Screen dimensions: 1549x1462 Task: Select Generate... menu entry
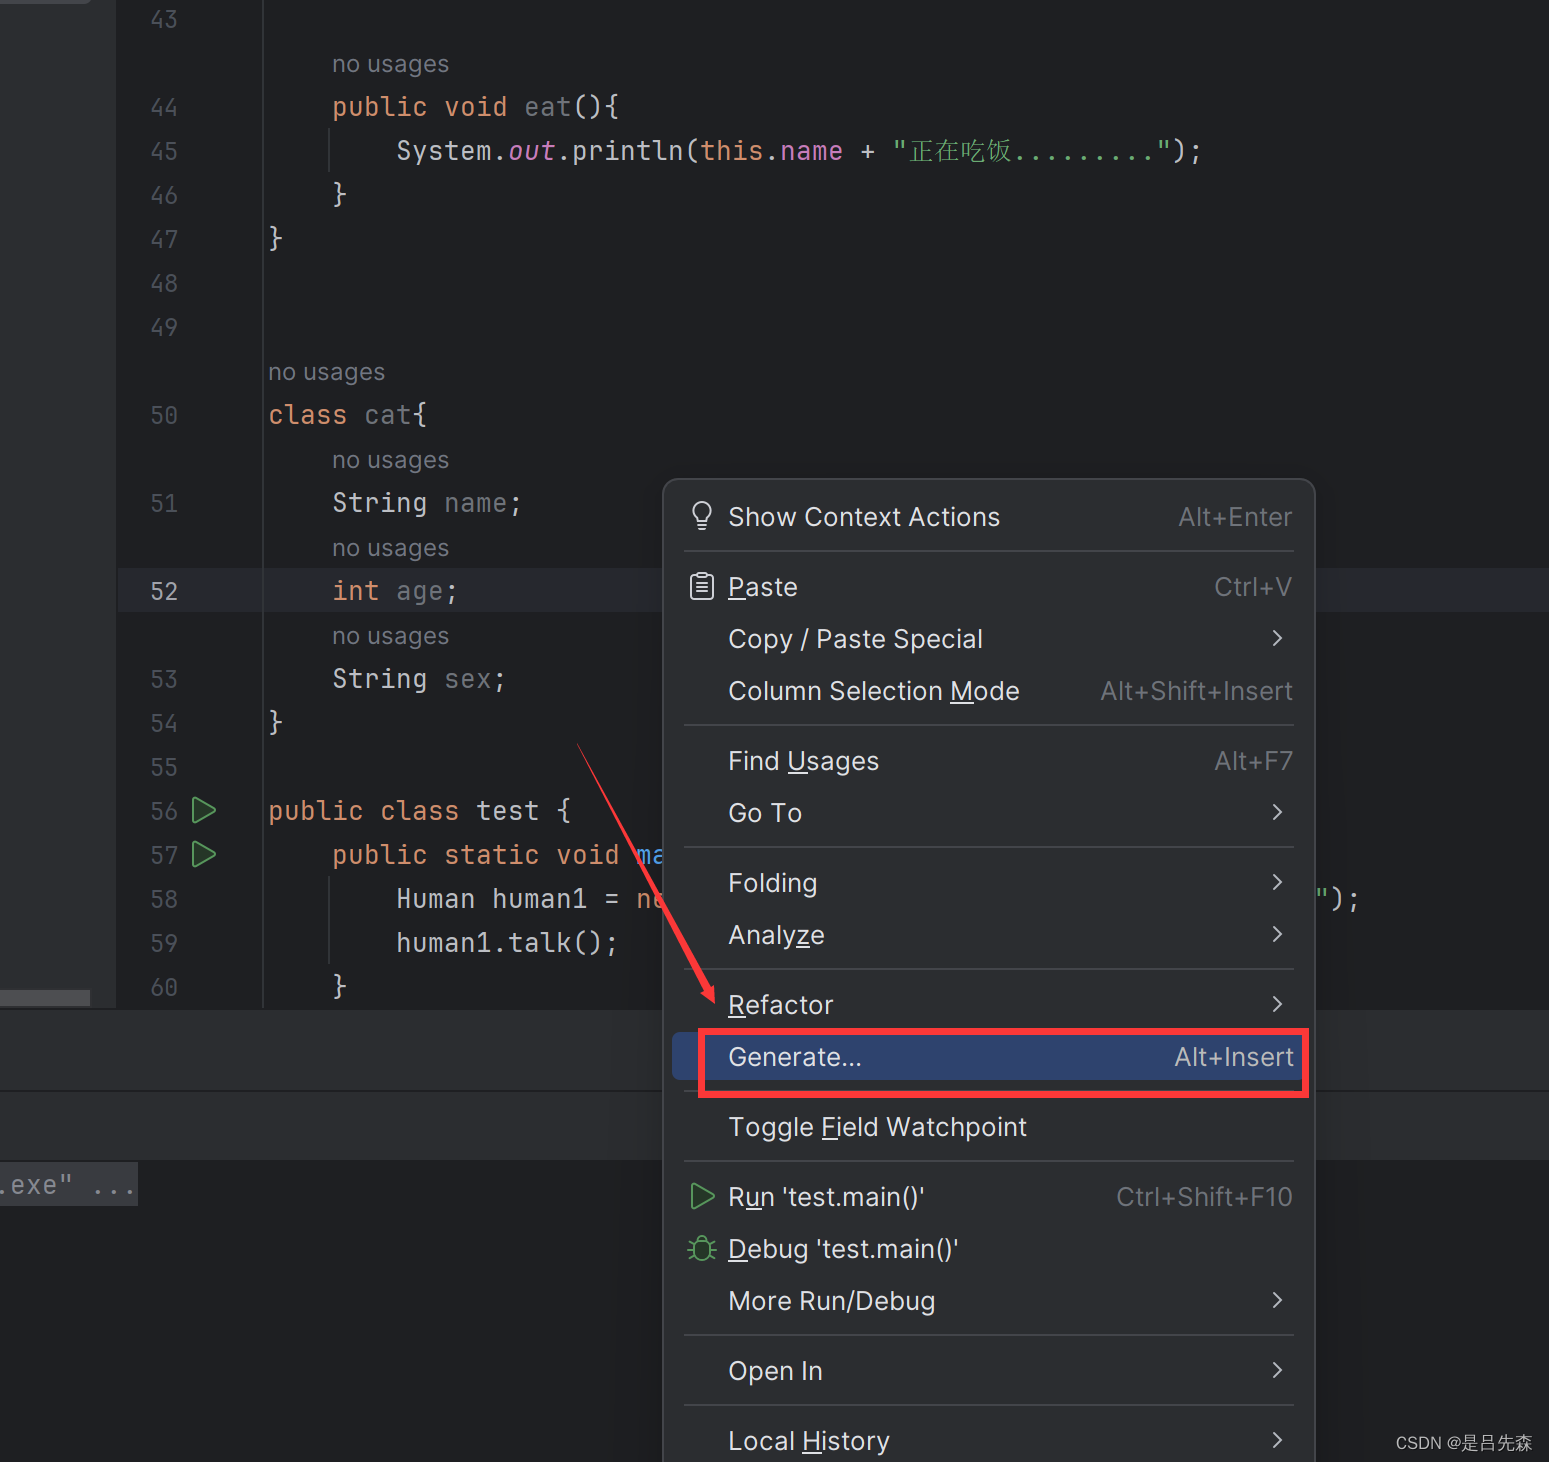989,1057
